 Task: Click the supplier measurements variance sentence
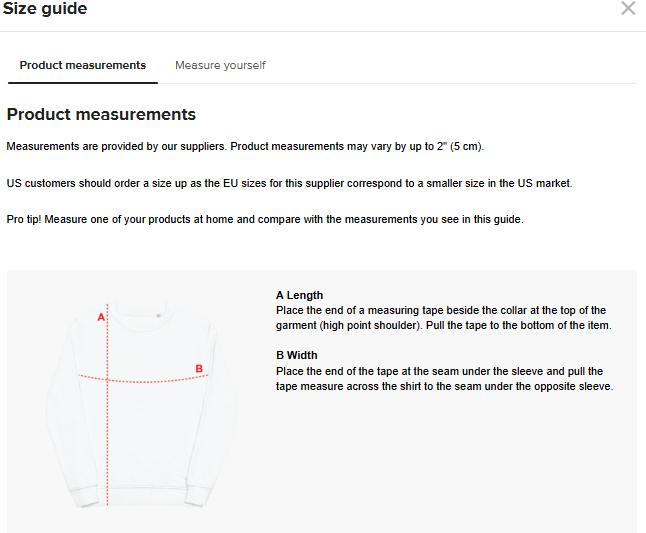pos(245,147)
